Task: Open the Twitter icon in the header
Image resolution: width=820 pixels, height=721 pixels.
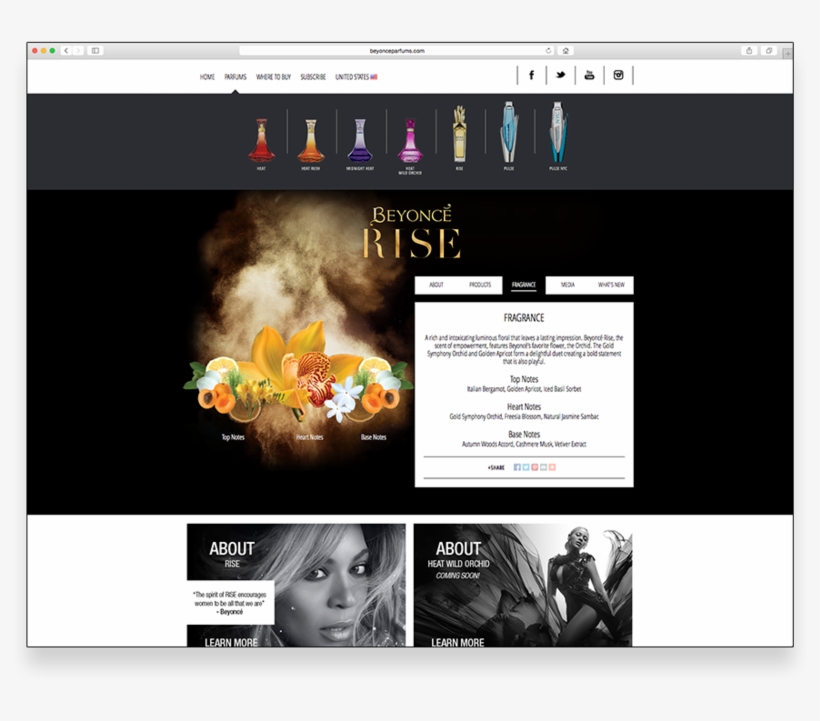Action: click(561, 75)
